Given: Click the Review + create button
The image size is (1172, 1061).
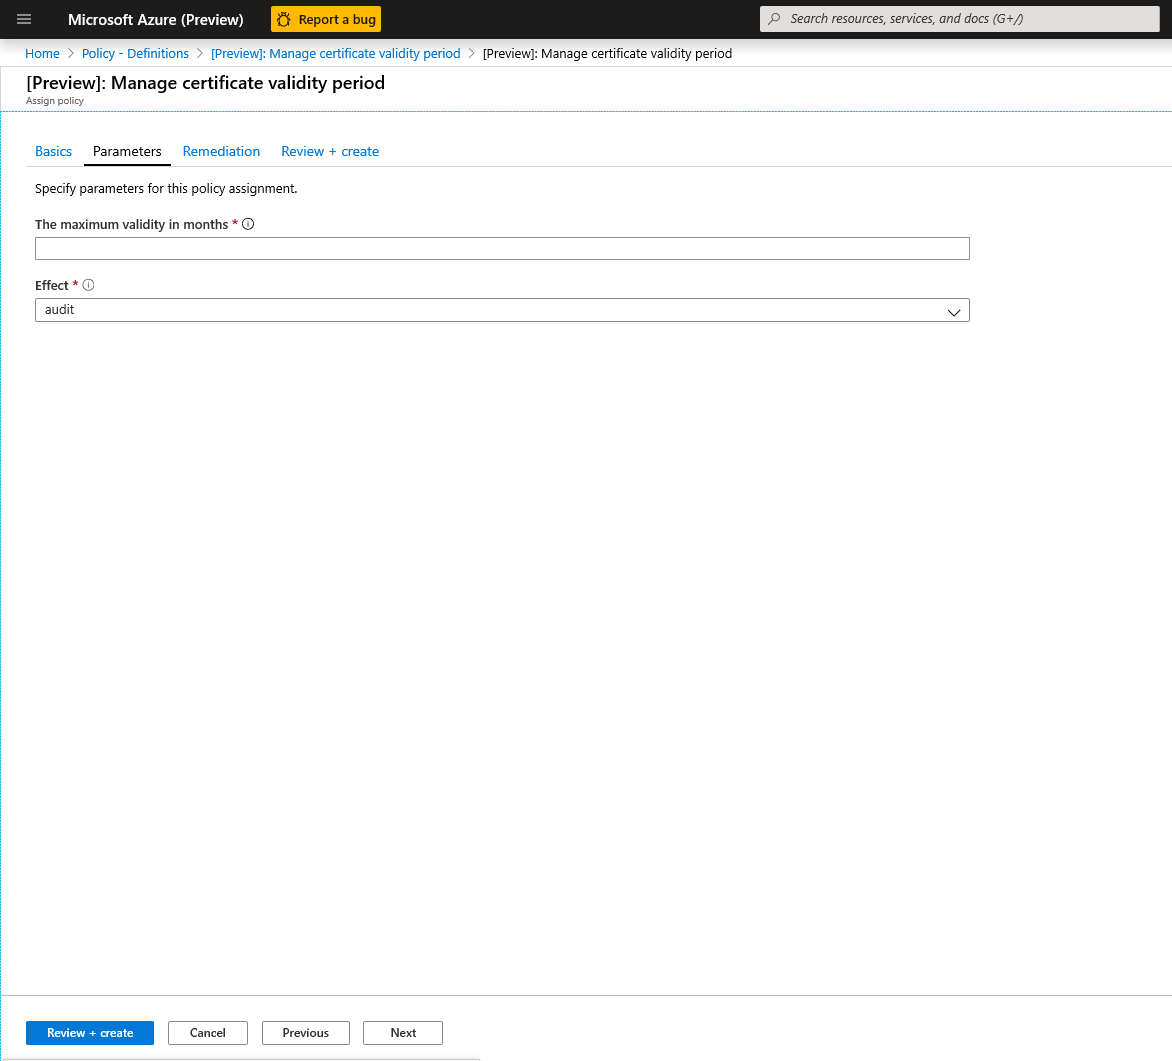Looking at the screenshot, I should [89, 1032].
